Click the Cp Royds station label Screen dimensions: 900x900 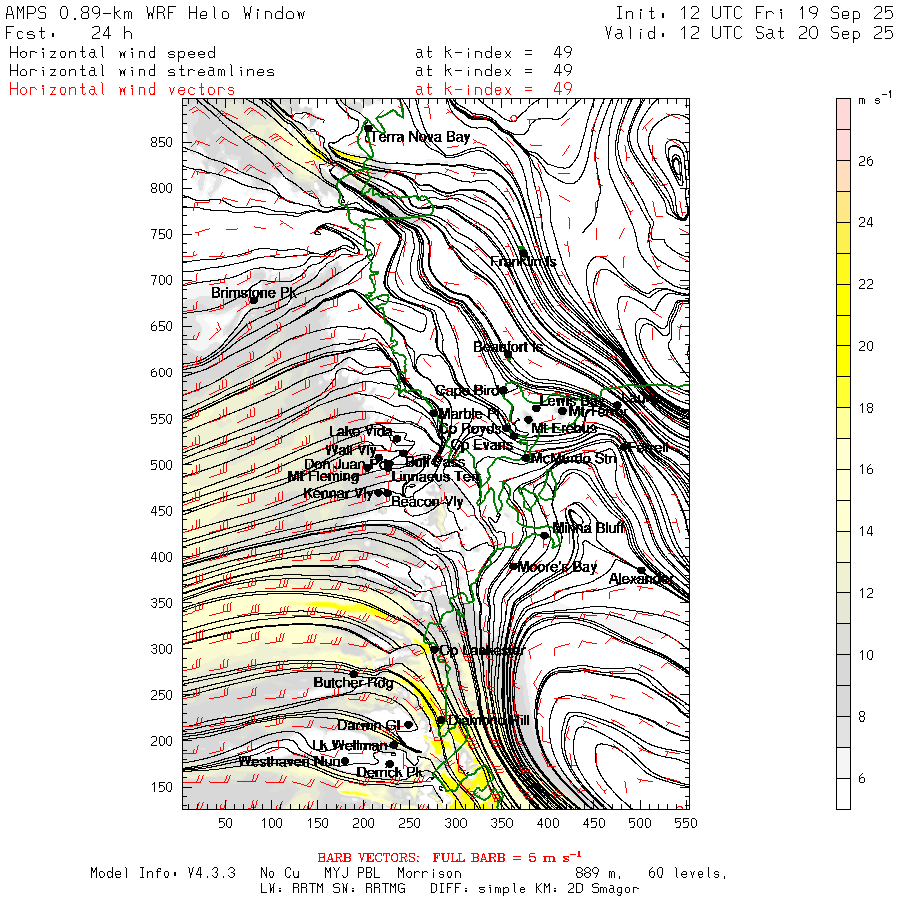471,429
